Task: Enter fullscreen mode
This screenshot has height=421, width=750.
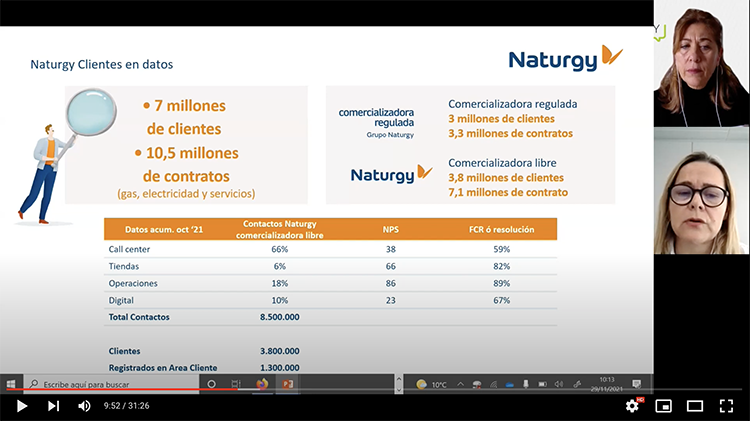Action: (726, 406)
